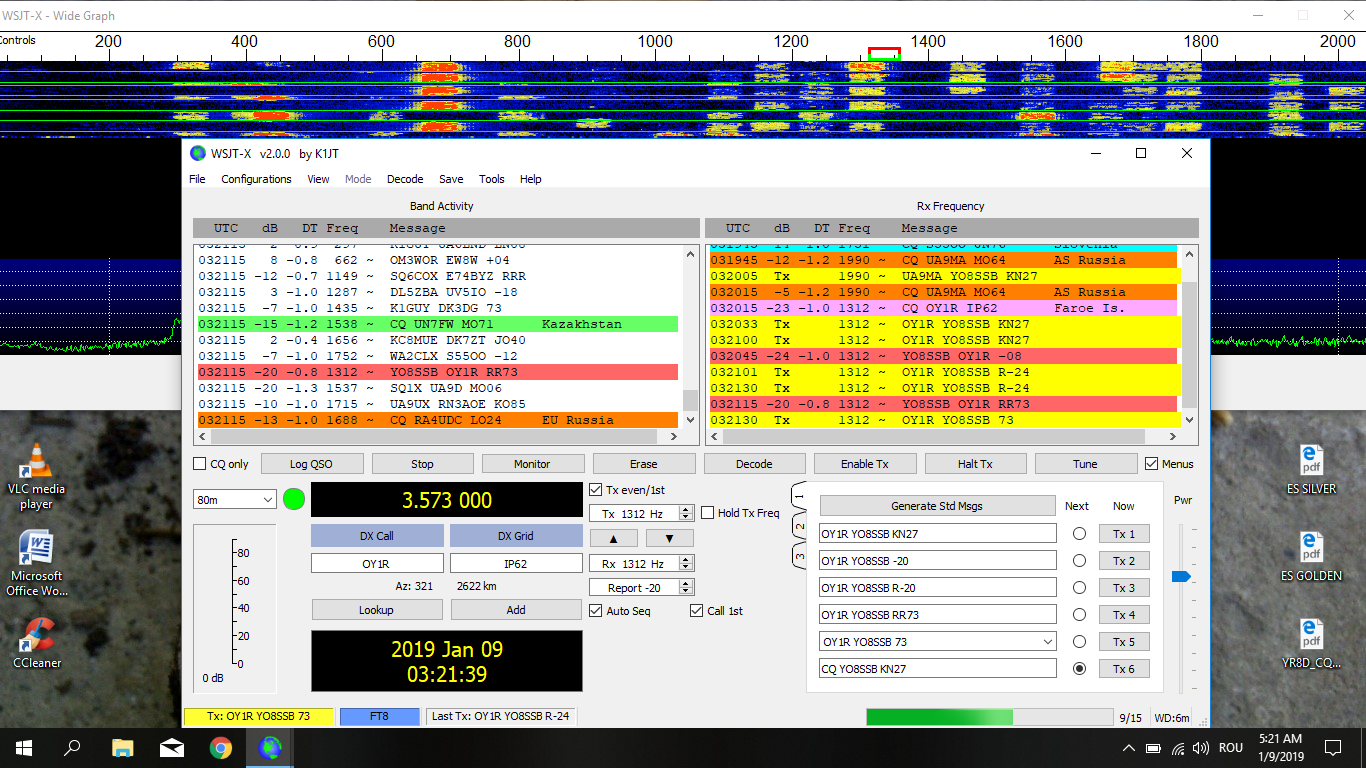Open the YR8D_CQ pdf desktop file
Image resolution: width=1366 pixels, height=768 pixels.
pyautogui.click(x=1311, y=643)
